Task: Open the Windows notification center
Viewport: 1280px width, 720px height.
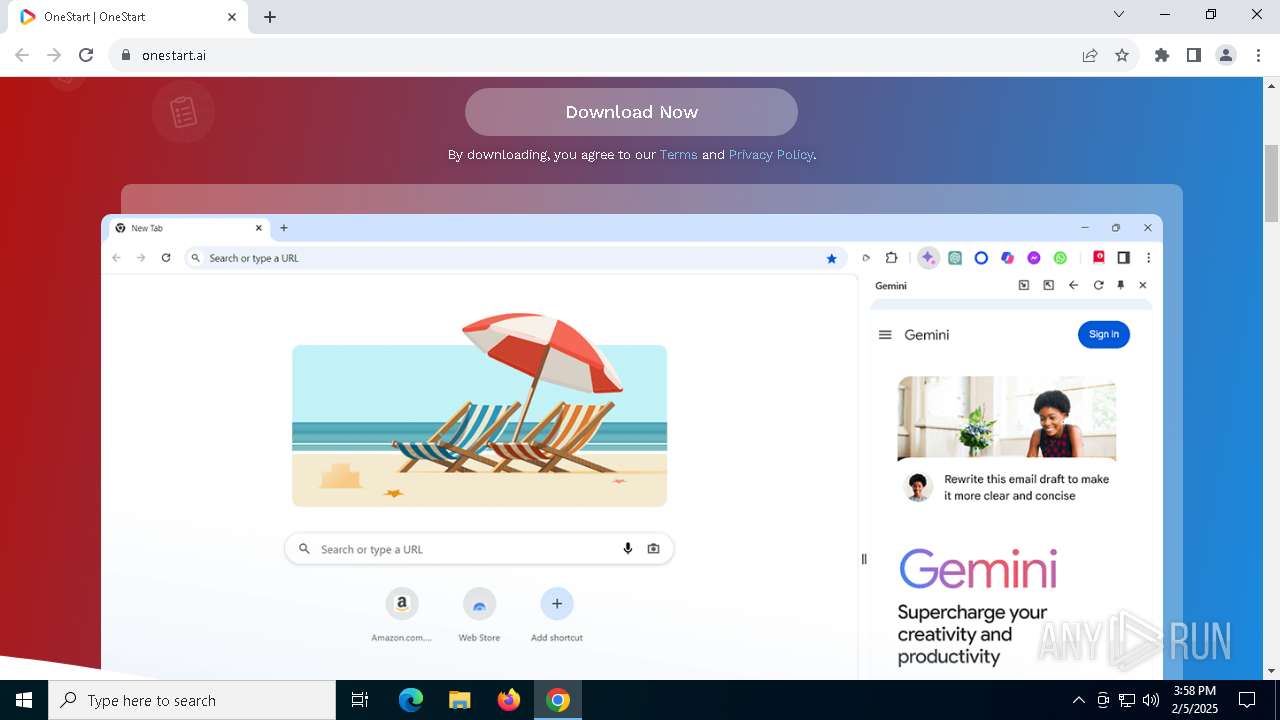Action: tap(1247, 700)
